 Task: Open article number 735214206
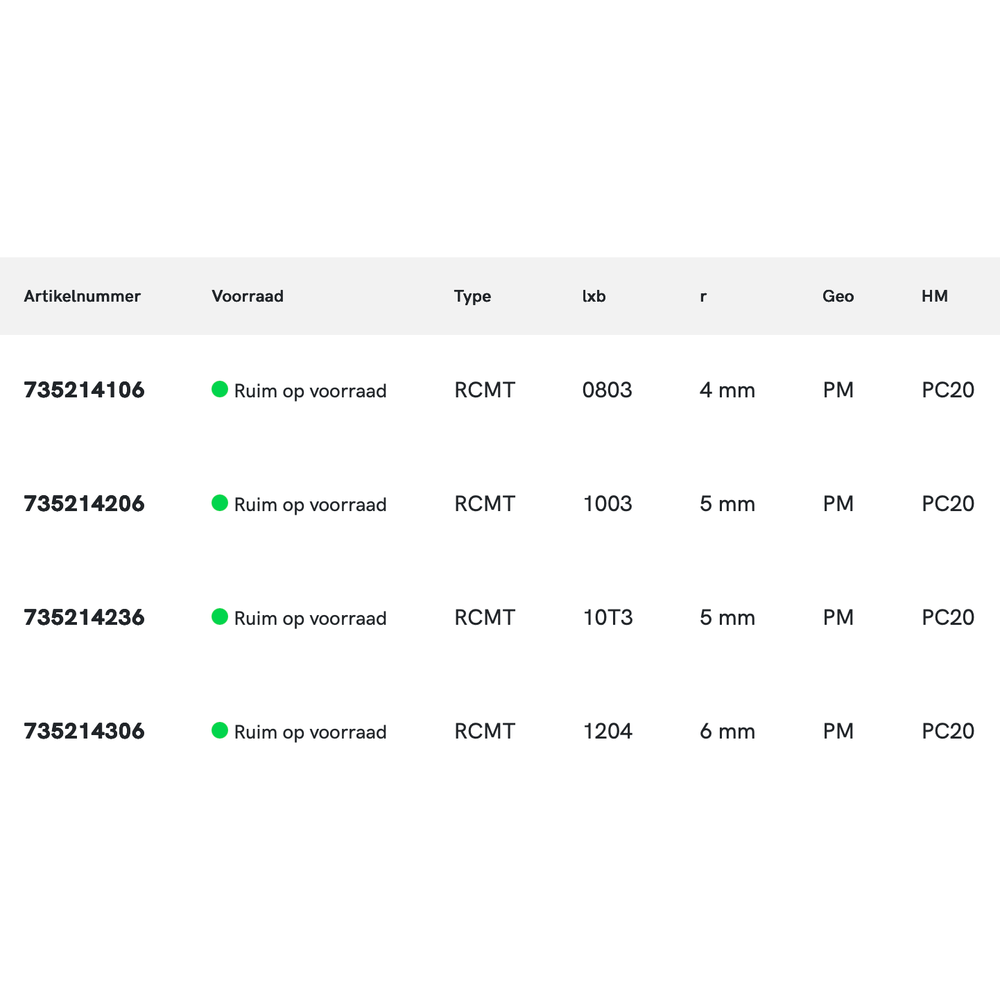(84, 504)
